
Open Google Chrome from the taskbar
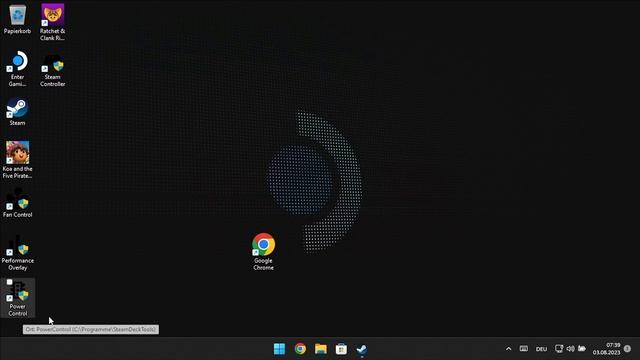click(300, 349)
